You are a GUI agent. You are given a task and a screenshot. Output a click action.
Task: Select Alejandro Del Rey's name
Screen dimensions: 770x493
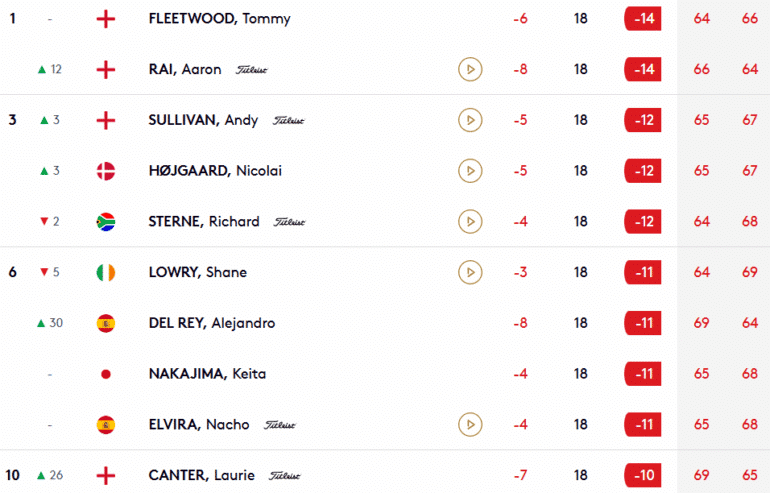pyautogui.click(x=211, y=323)
